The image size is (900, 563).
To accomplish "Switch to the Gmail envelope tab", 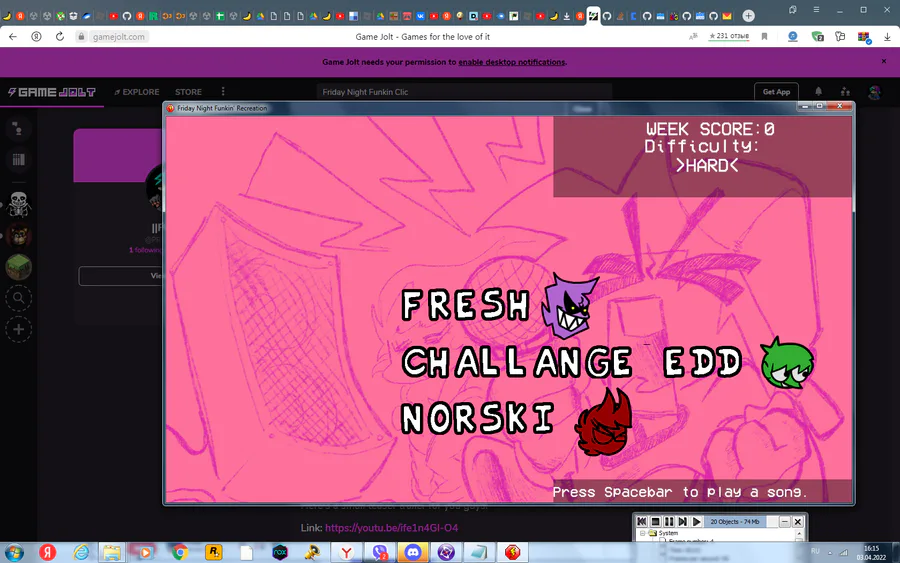I will [727, 16].
